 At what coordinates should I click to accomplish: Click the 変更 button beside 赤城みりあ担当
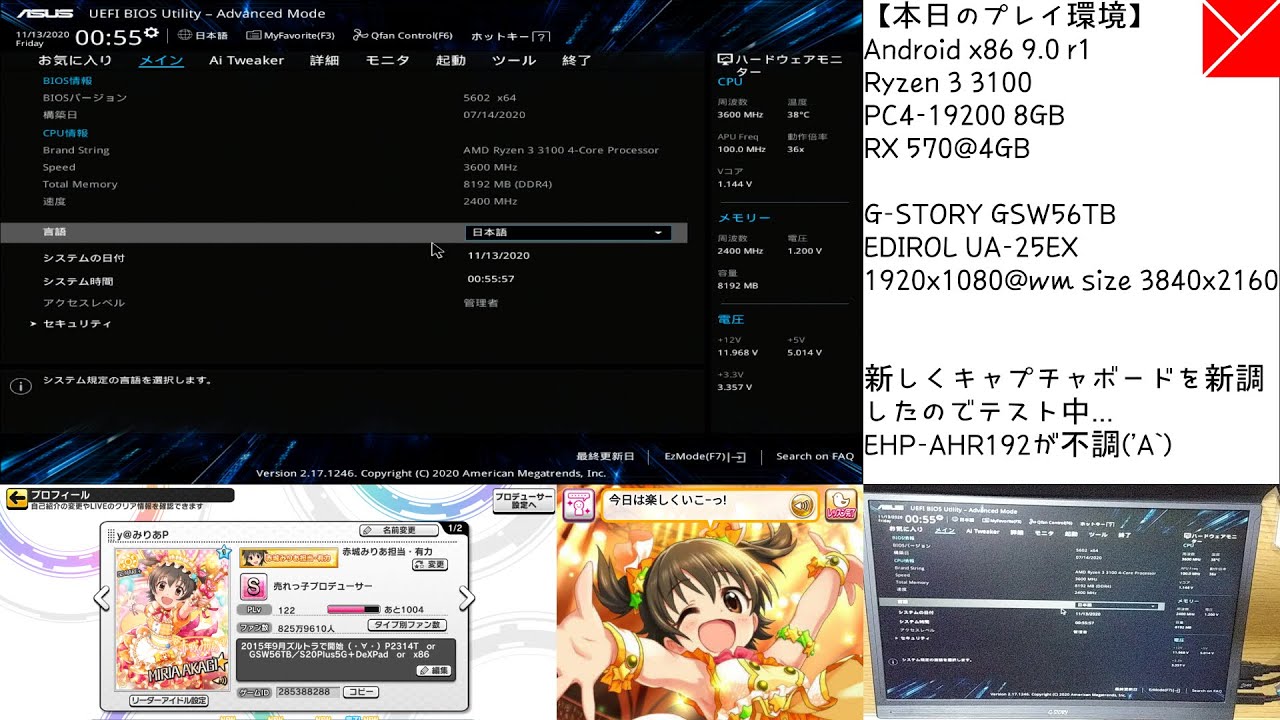(x=430, y=564)
